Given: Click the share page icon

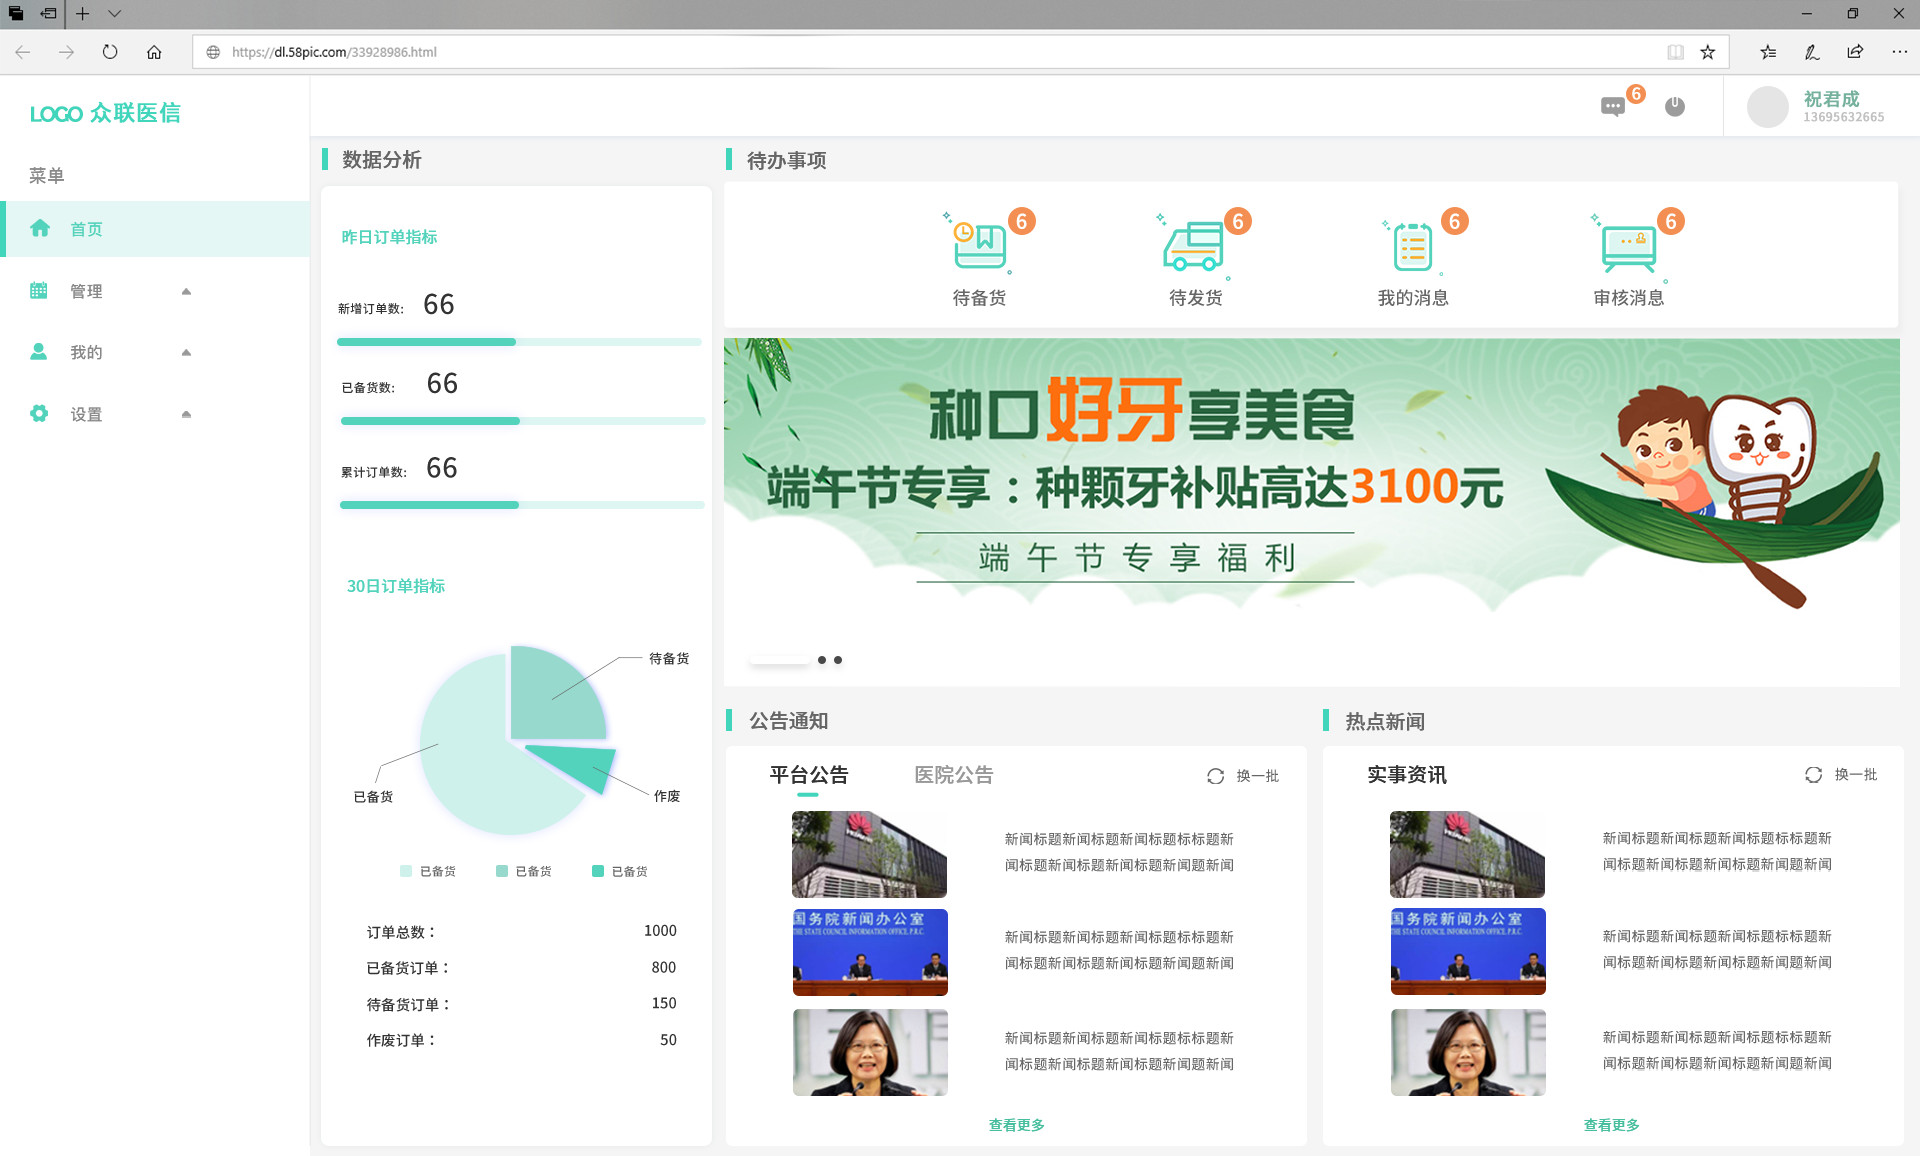Looking at the screenshot, I should pos(1855,52).
